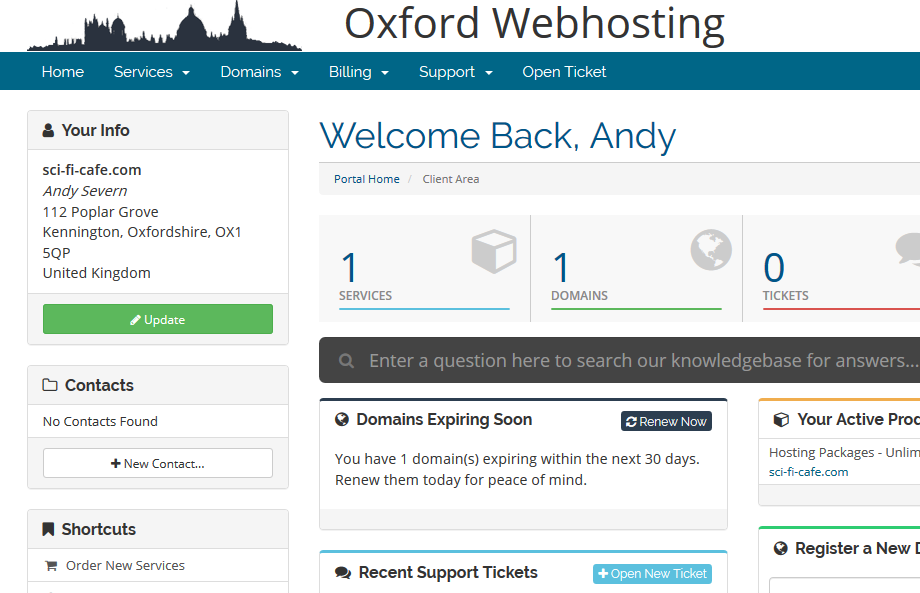This screenshot has width=920, height=593.
Task: Click the cube icon in Services tile
Action: pos(494,251)
